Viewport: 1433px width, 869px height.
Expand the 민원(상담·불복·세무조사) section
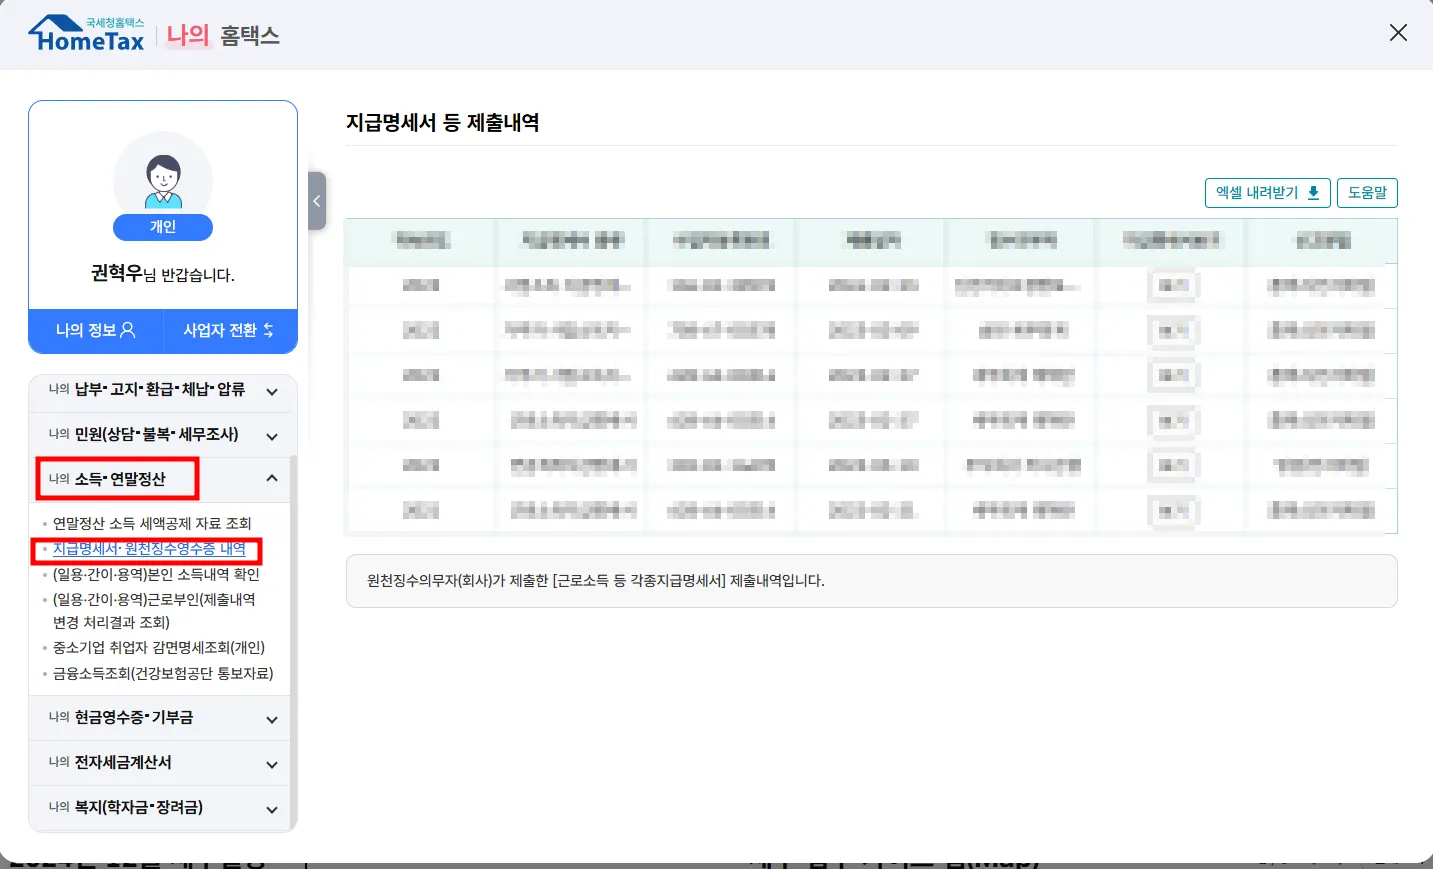pos(160,435)
